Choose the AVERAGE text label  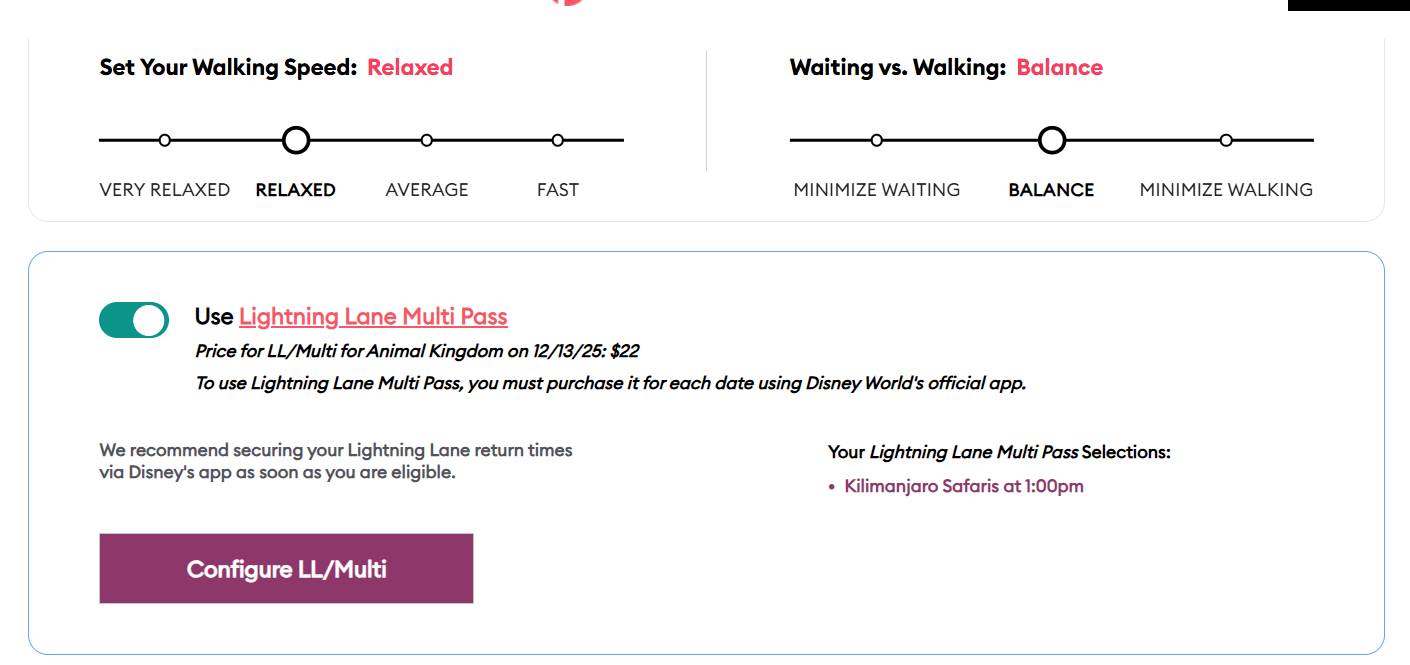[x=427, y=190]
